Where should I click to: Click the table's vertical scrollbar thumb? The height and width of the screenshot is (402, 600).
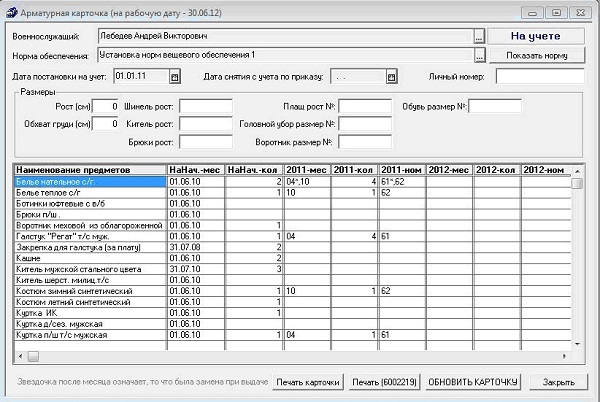[577, 184]
